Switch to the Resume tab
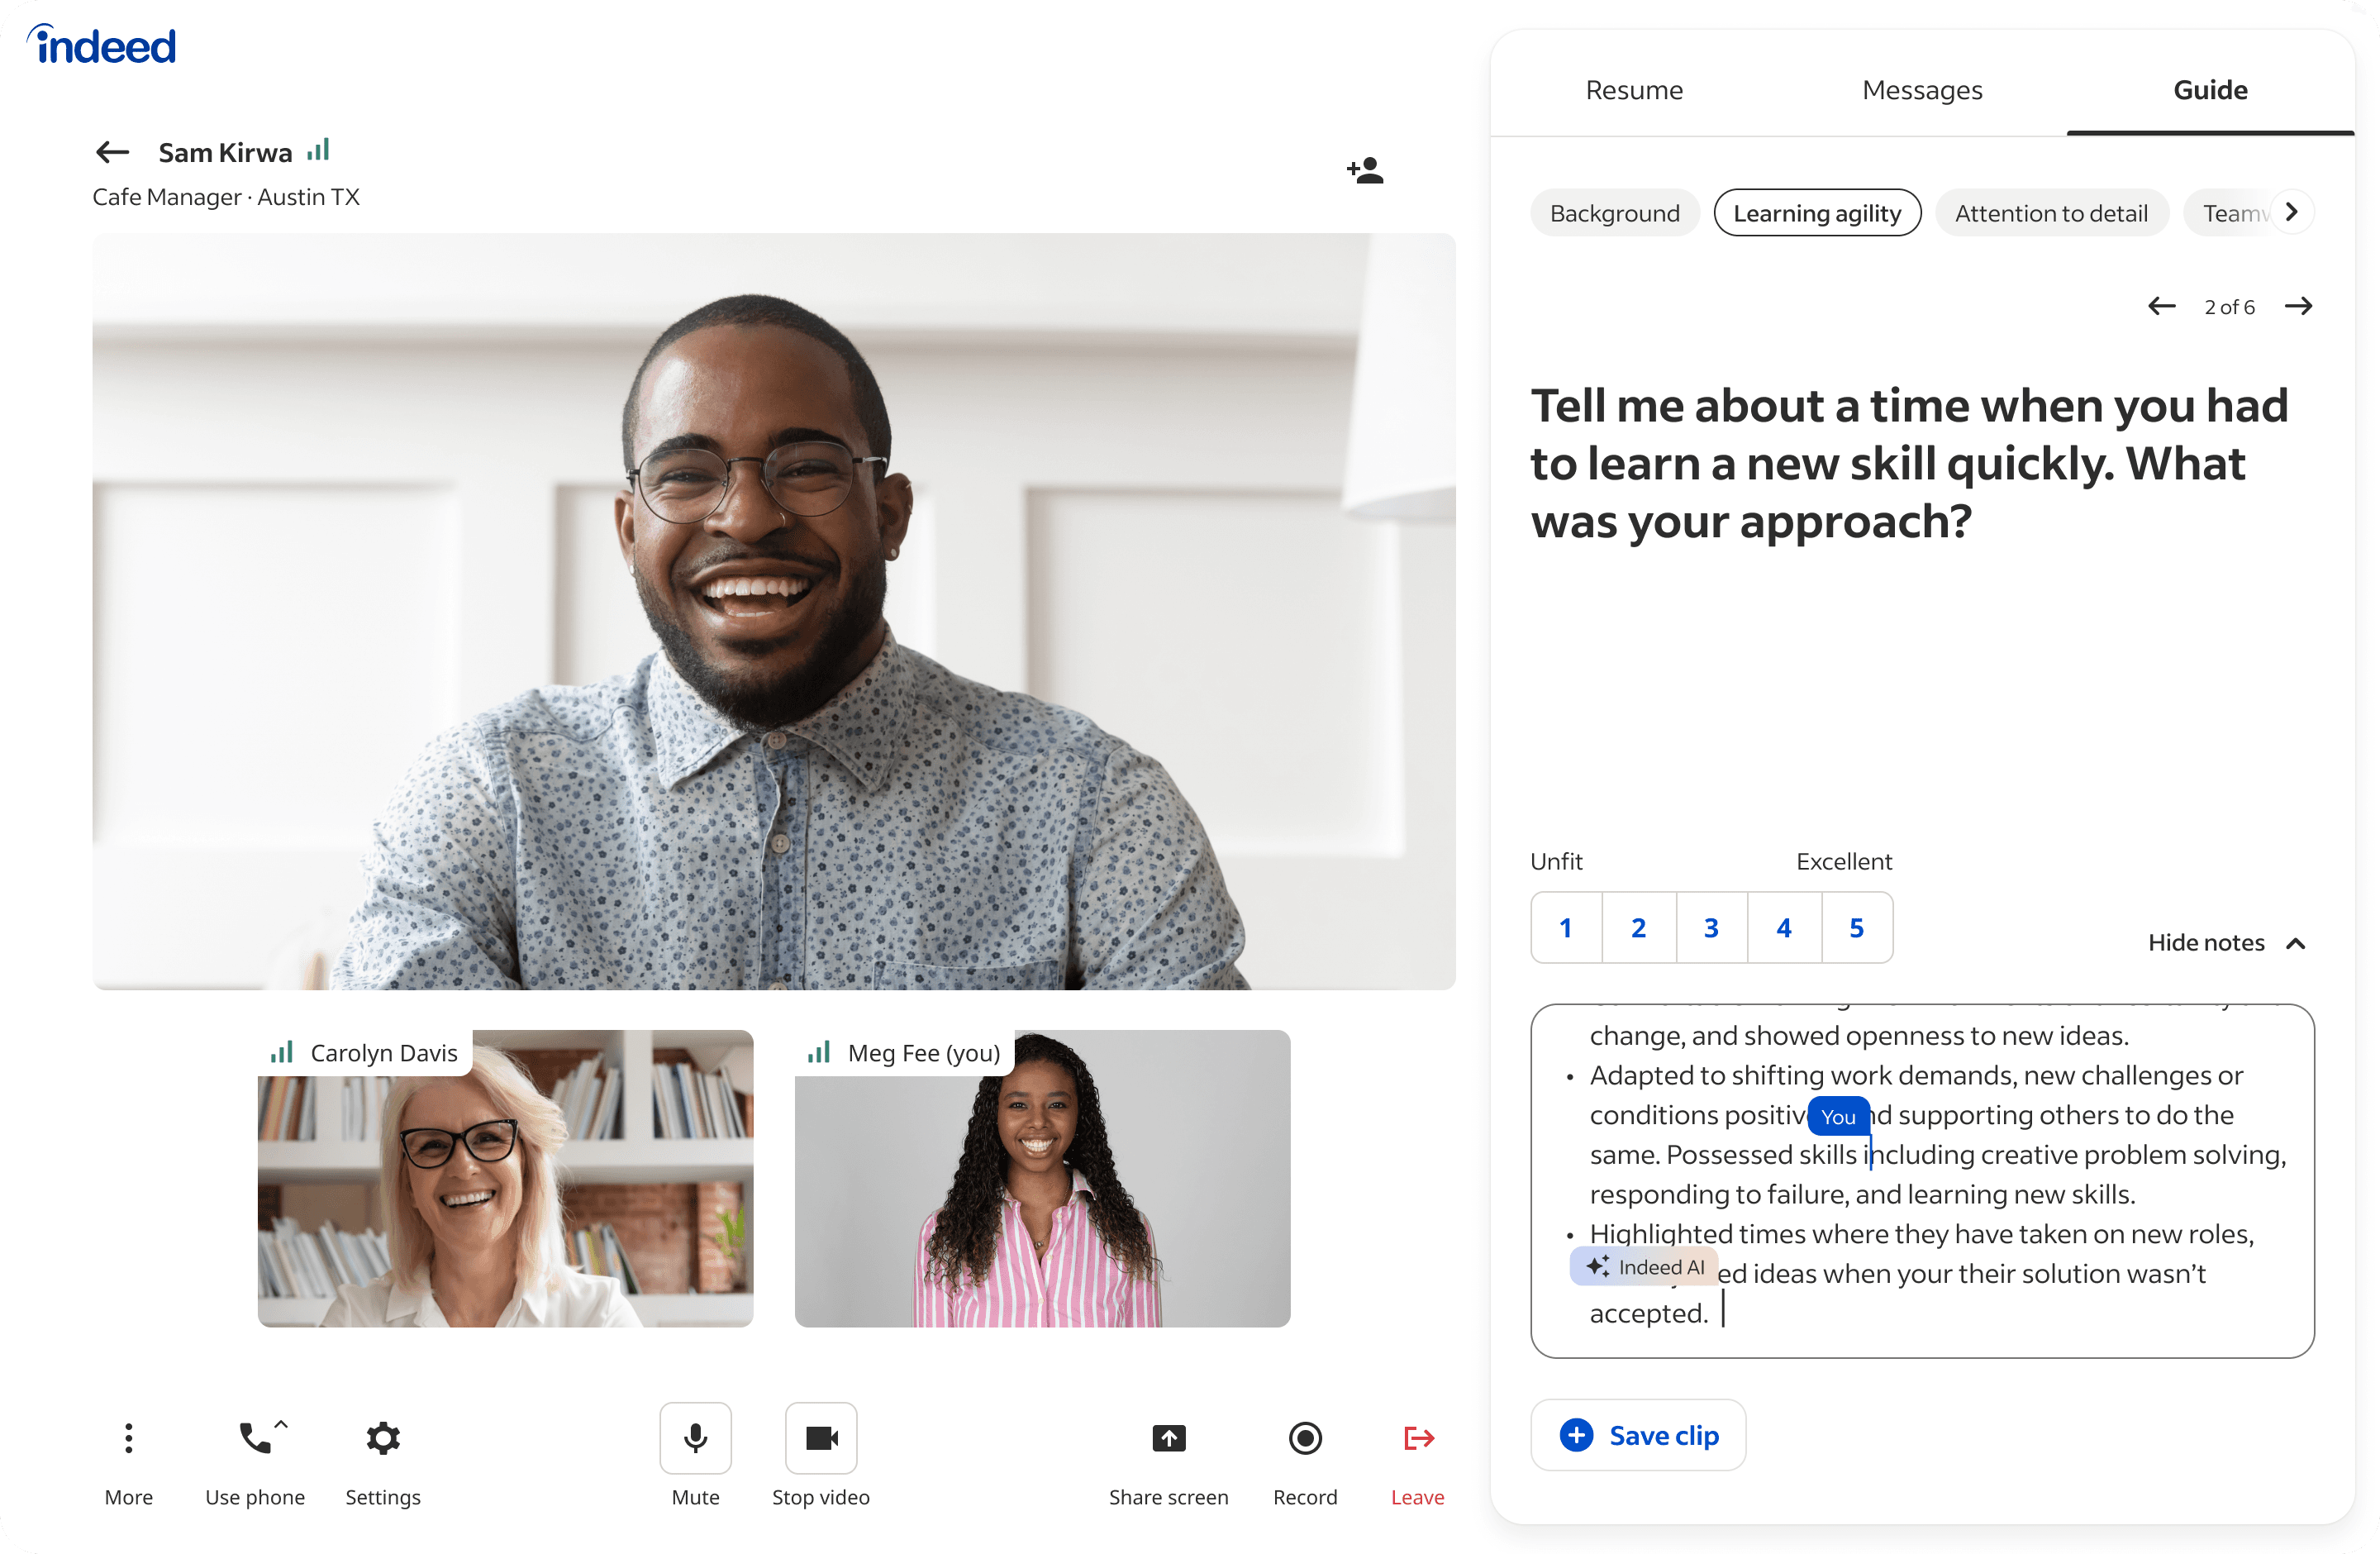 1634,90
